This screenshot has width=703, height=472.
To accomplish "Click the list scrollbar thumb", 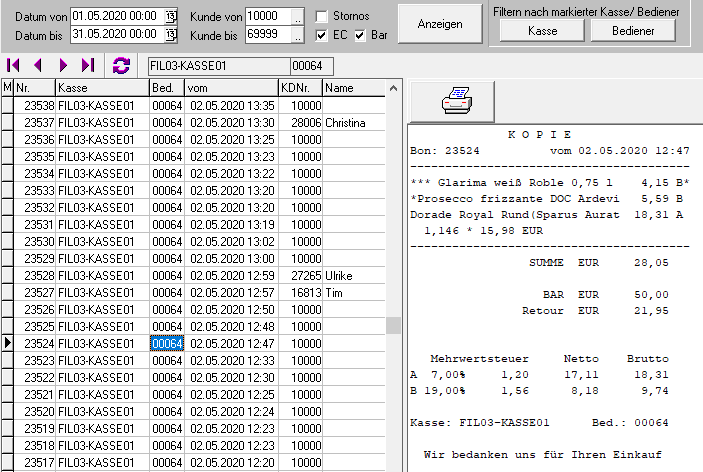I will click(x=393, y=325).
